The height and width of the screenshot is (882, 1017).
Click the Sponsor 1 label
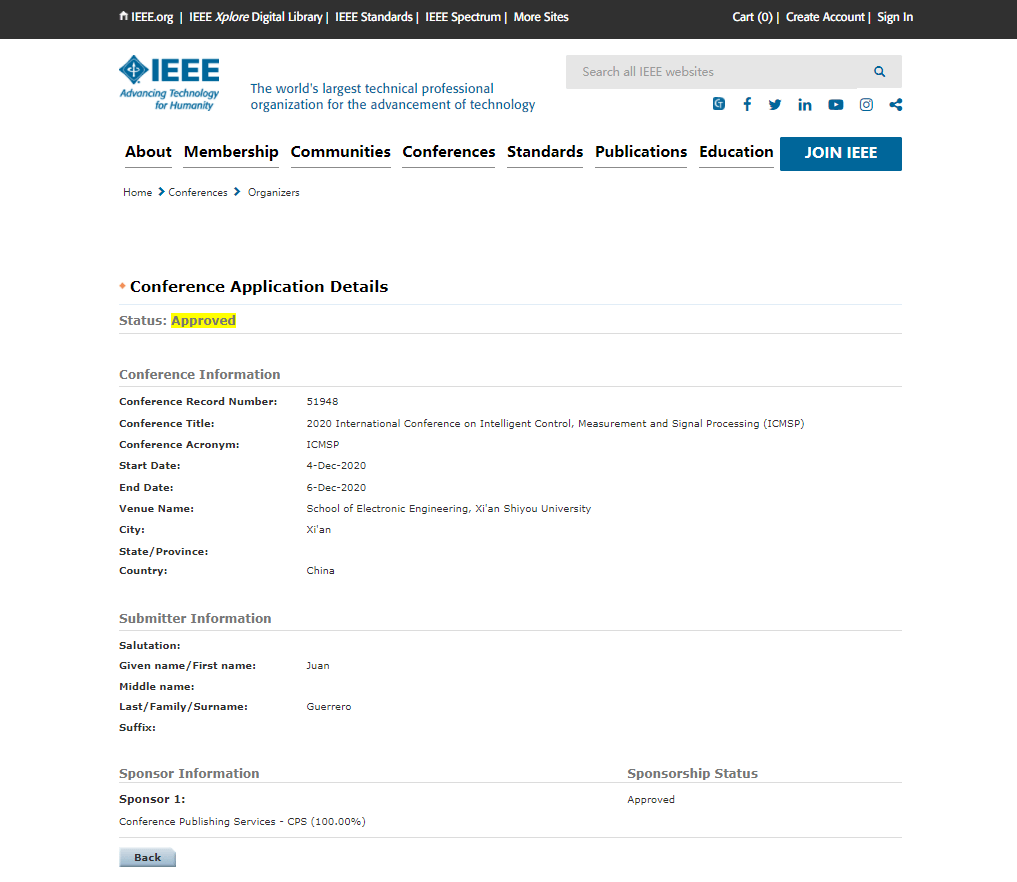click(152, 799)
